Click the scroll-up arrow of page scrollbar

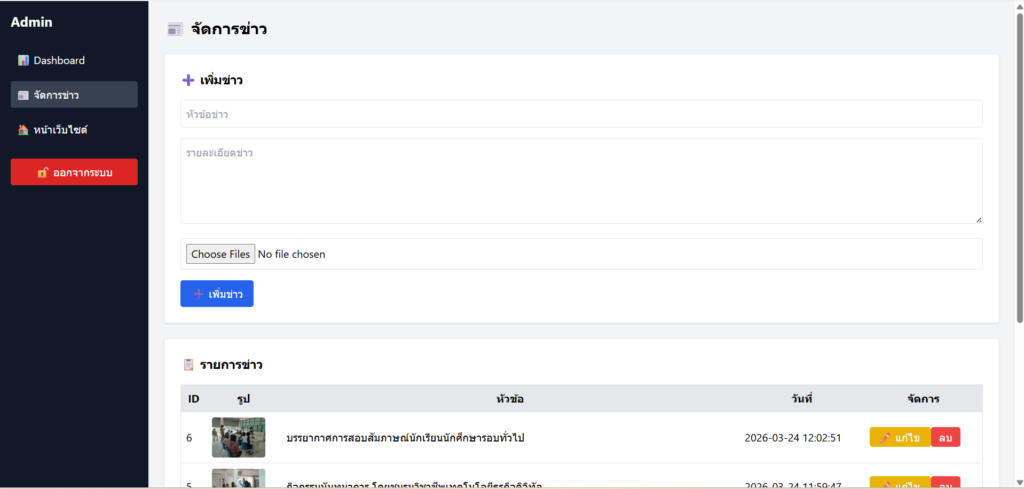[x=1019, y=6]
